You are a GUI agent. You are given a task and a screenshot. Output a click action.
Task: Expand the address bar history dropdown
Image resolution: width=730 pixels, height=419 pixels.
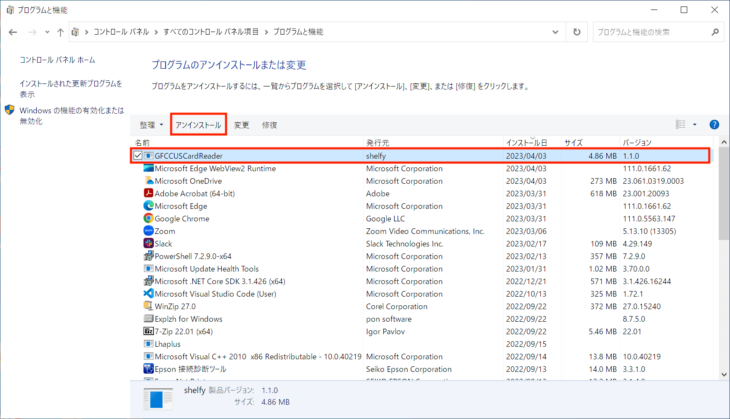tap(555, 32)
